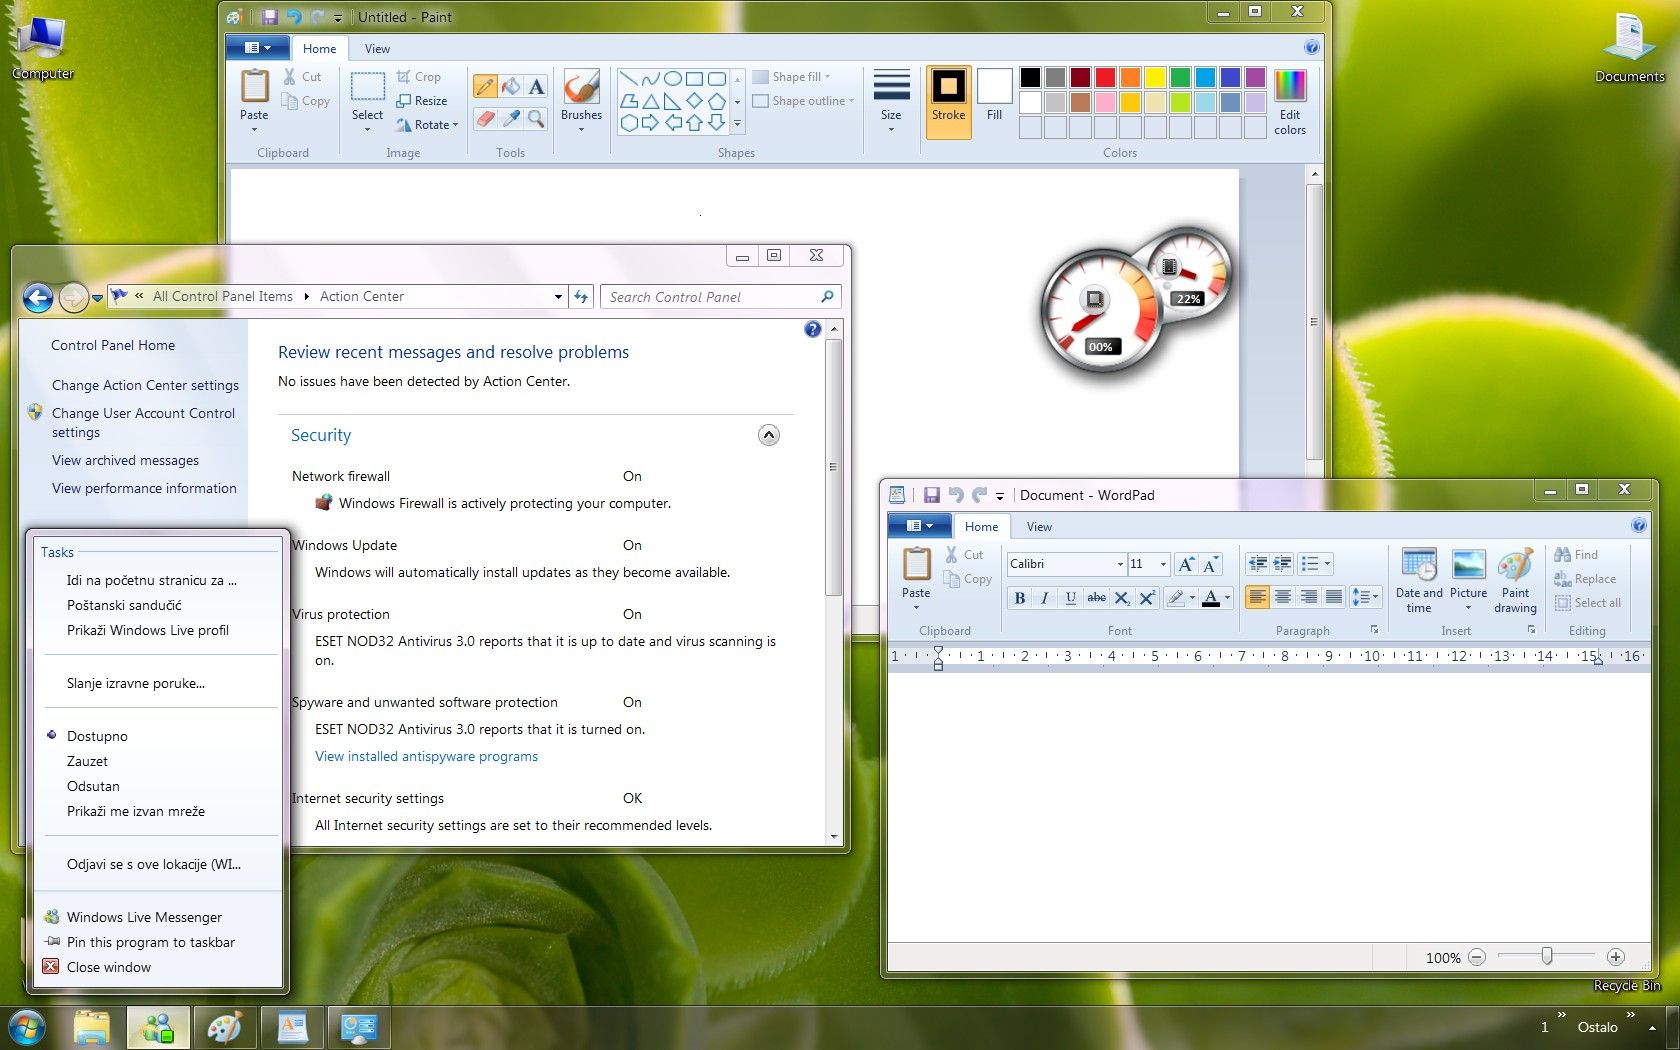Screen dimensions: 1680x1050
Task: Pick the Magnifier tool in Paint
Action: 537,119
